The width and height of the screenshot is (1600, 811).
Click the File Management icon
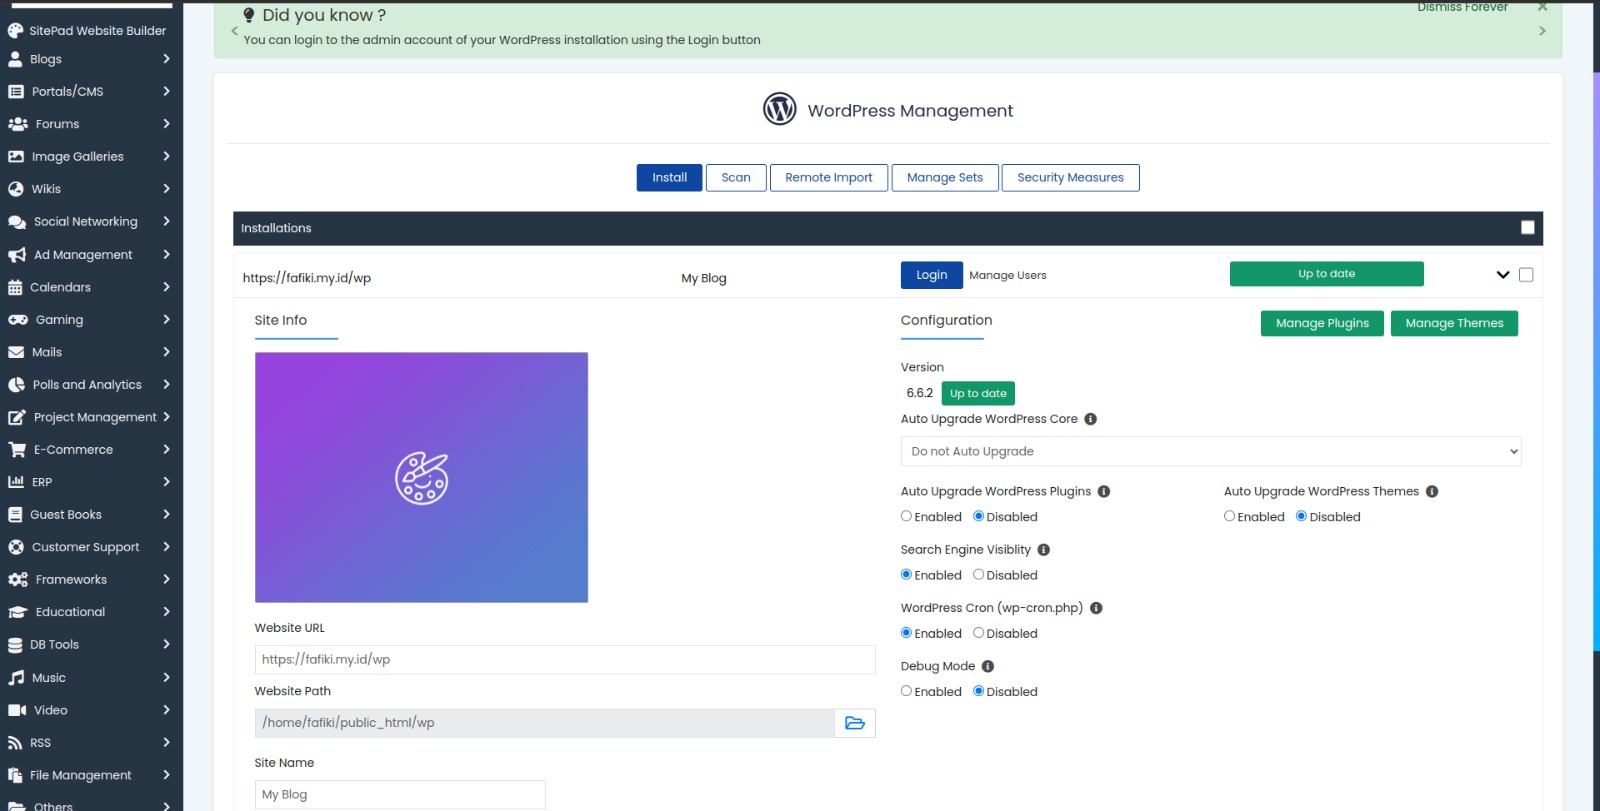click(15, 775)
